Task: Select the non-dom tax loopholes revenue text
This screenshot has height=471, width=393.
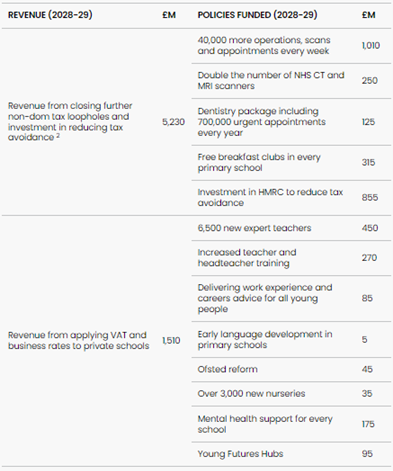Action: (x=70, y=122)
